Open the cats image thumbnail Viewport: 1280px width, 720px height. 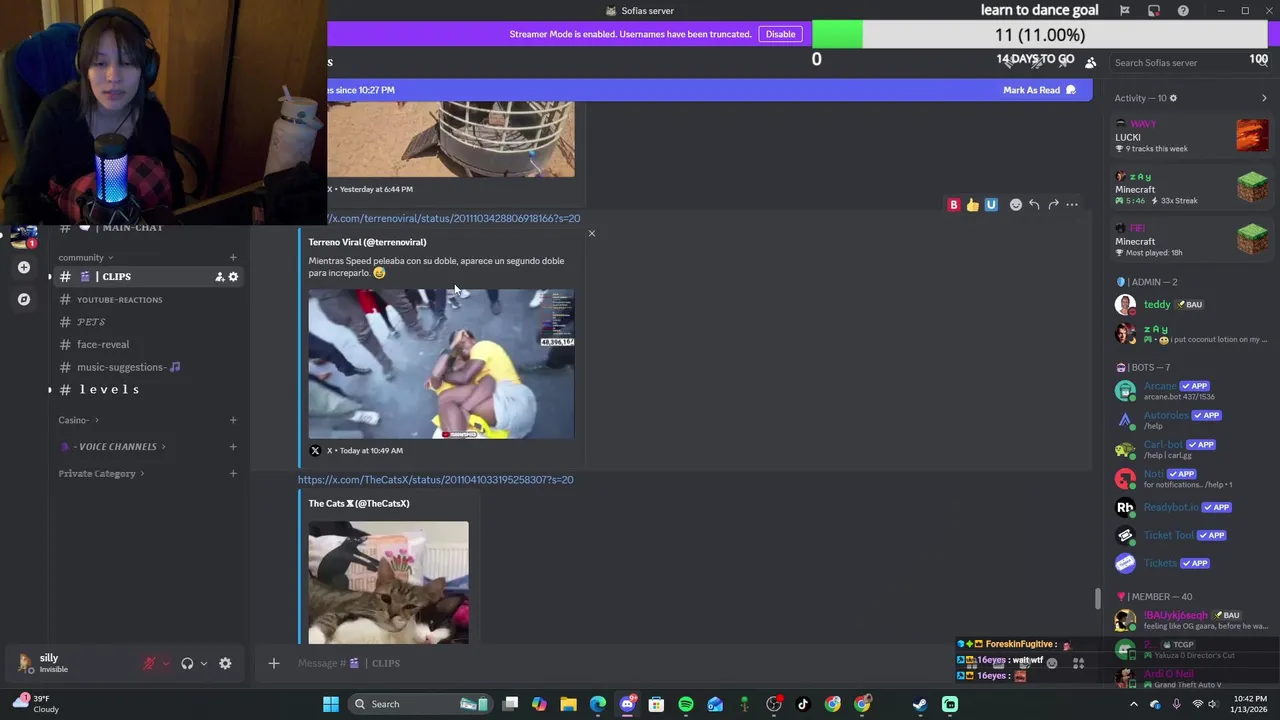[388, 582]
